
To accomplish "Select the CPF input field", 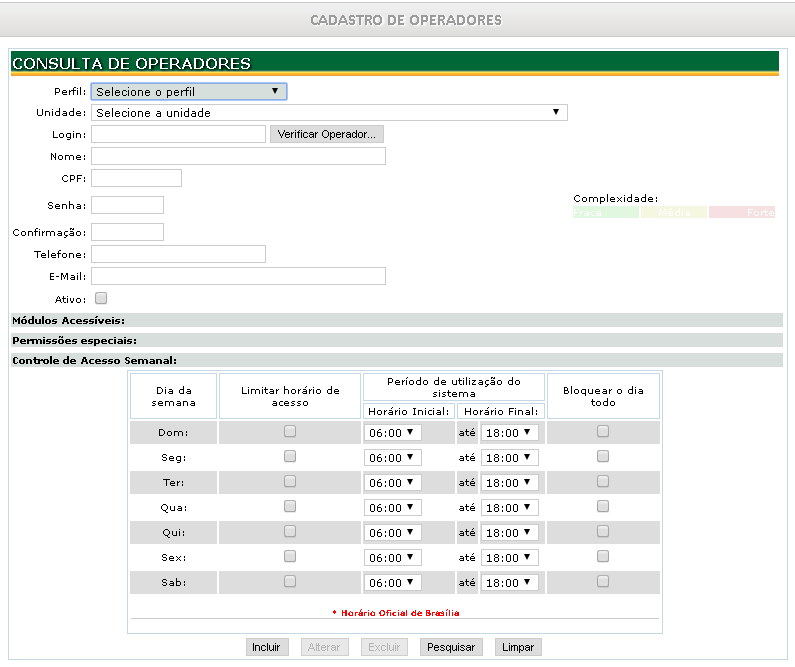I will (136, 178).
